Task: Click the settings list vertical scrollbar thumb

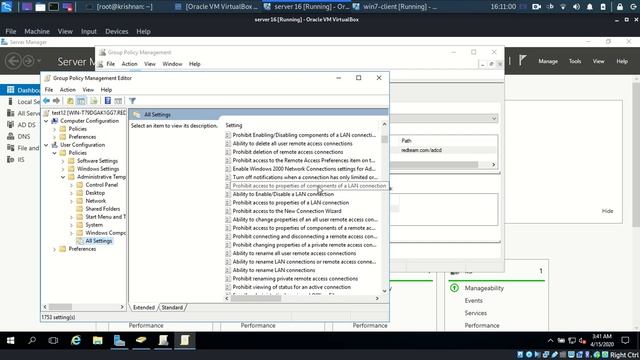Action: [x=384, y=139]
